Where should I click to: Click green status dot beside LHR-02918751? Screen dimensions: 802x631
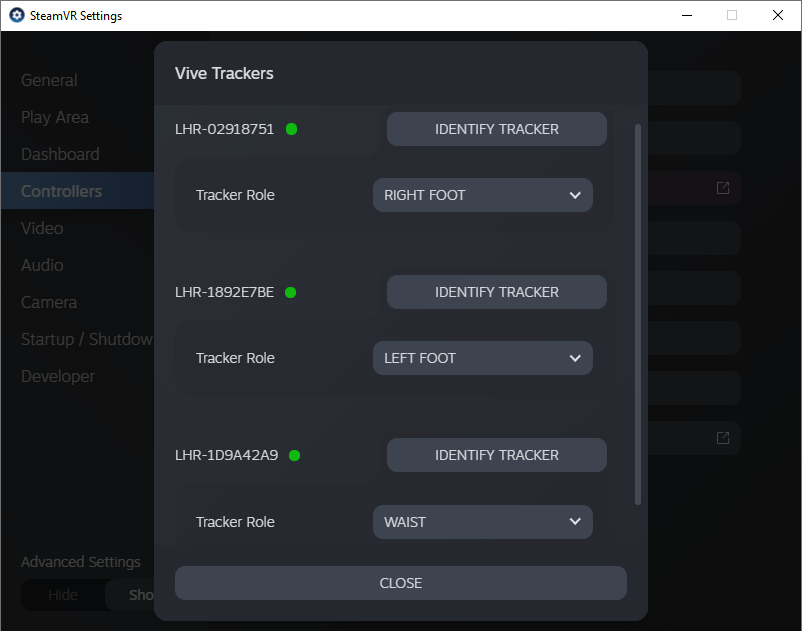(291, 129)
